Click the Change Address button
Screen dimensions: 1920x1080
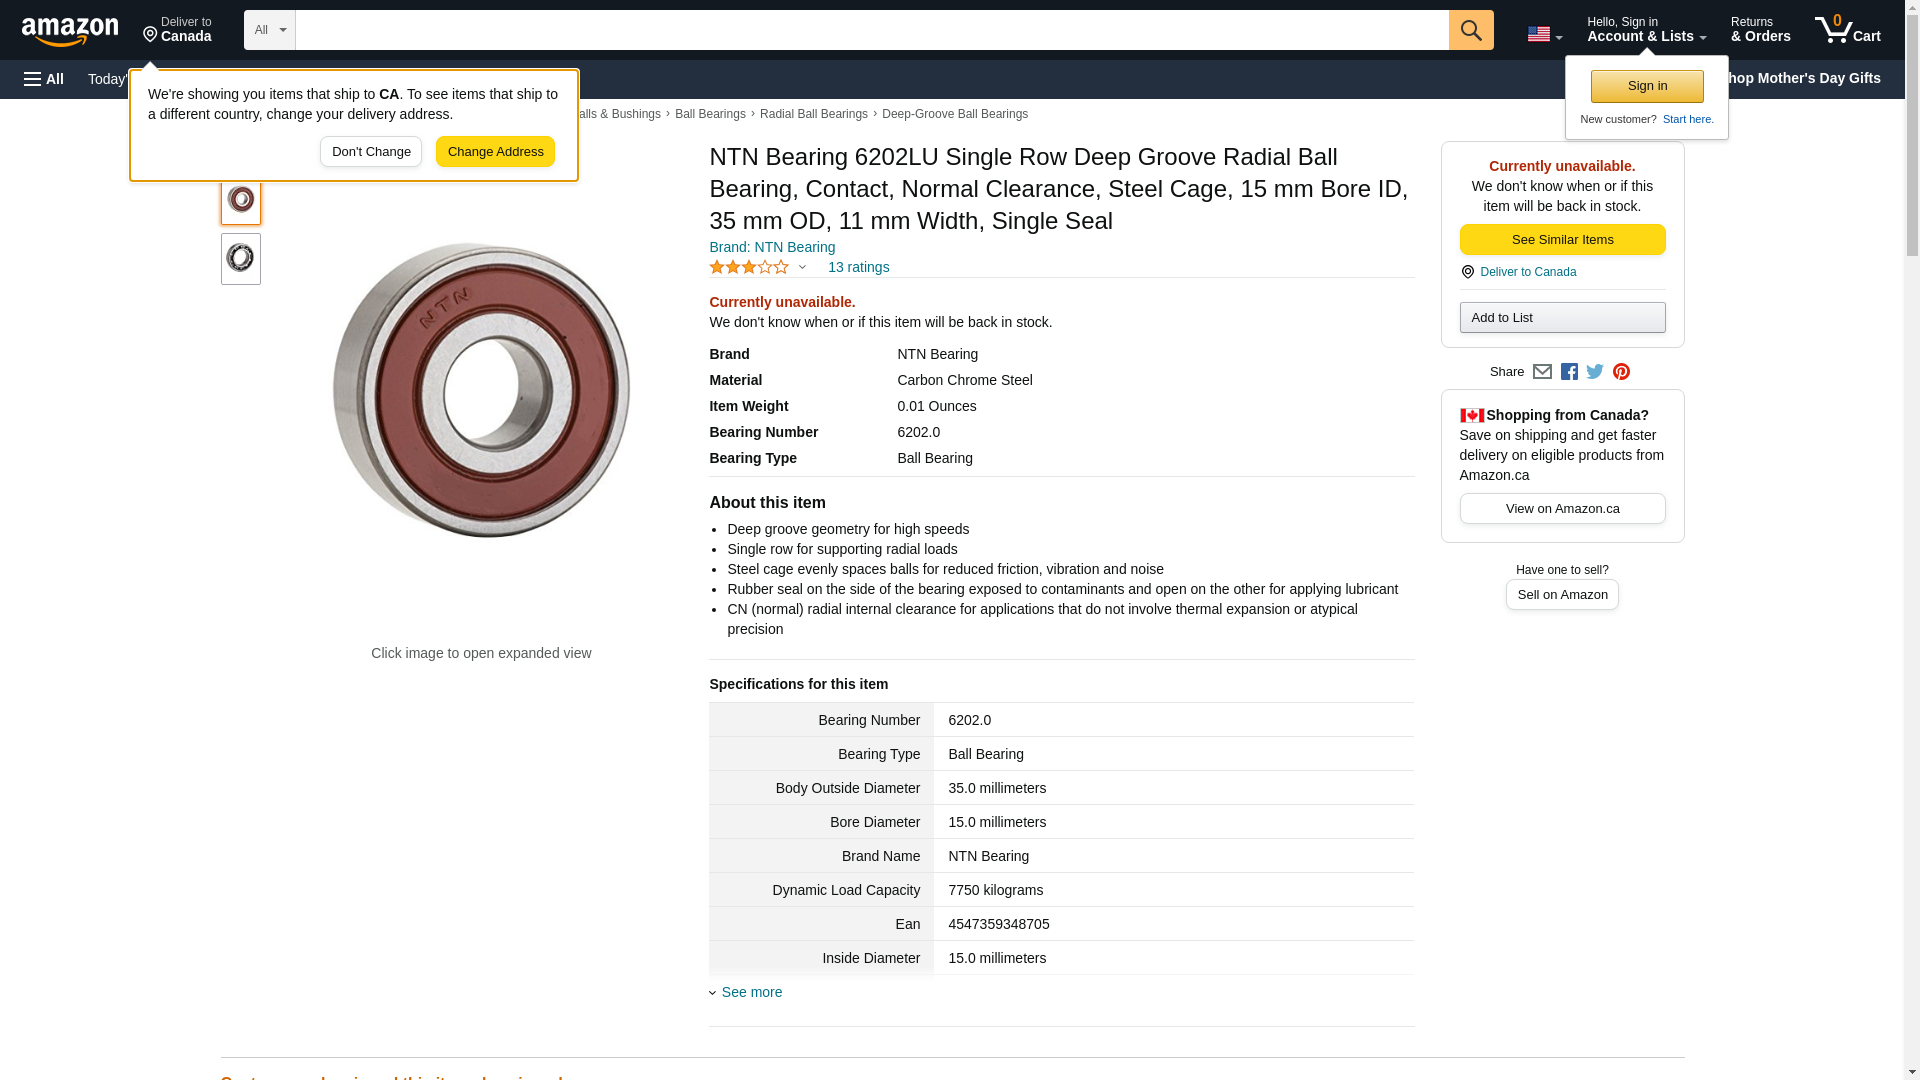tap(495, 152)
